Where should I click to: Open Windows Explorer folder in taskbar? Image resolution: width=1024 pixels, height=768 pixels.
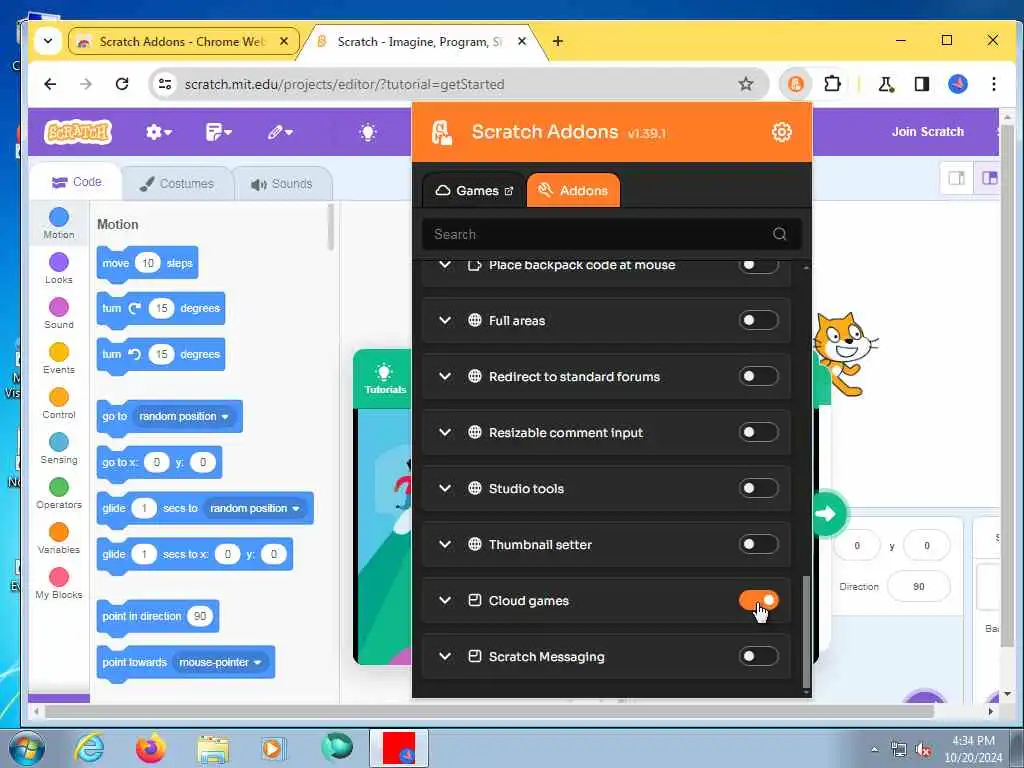212,748
